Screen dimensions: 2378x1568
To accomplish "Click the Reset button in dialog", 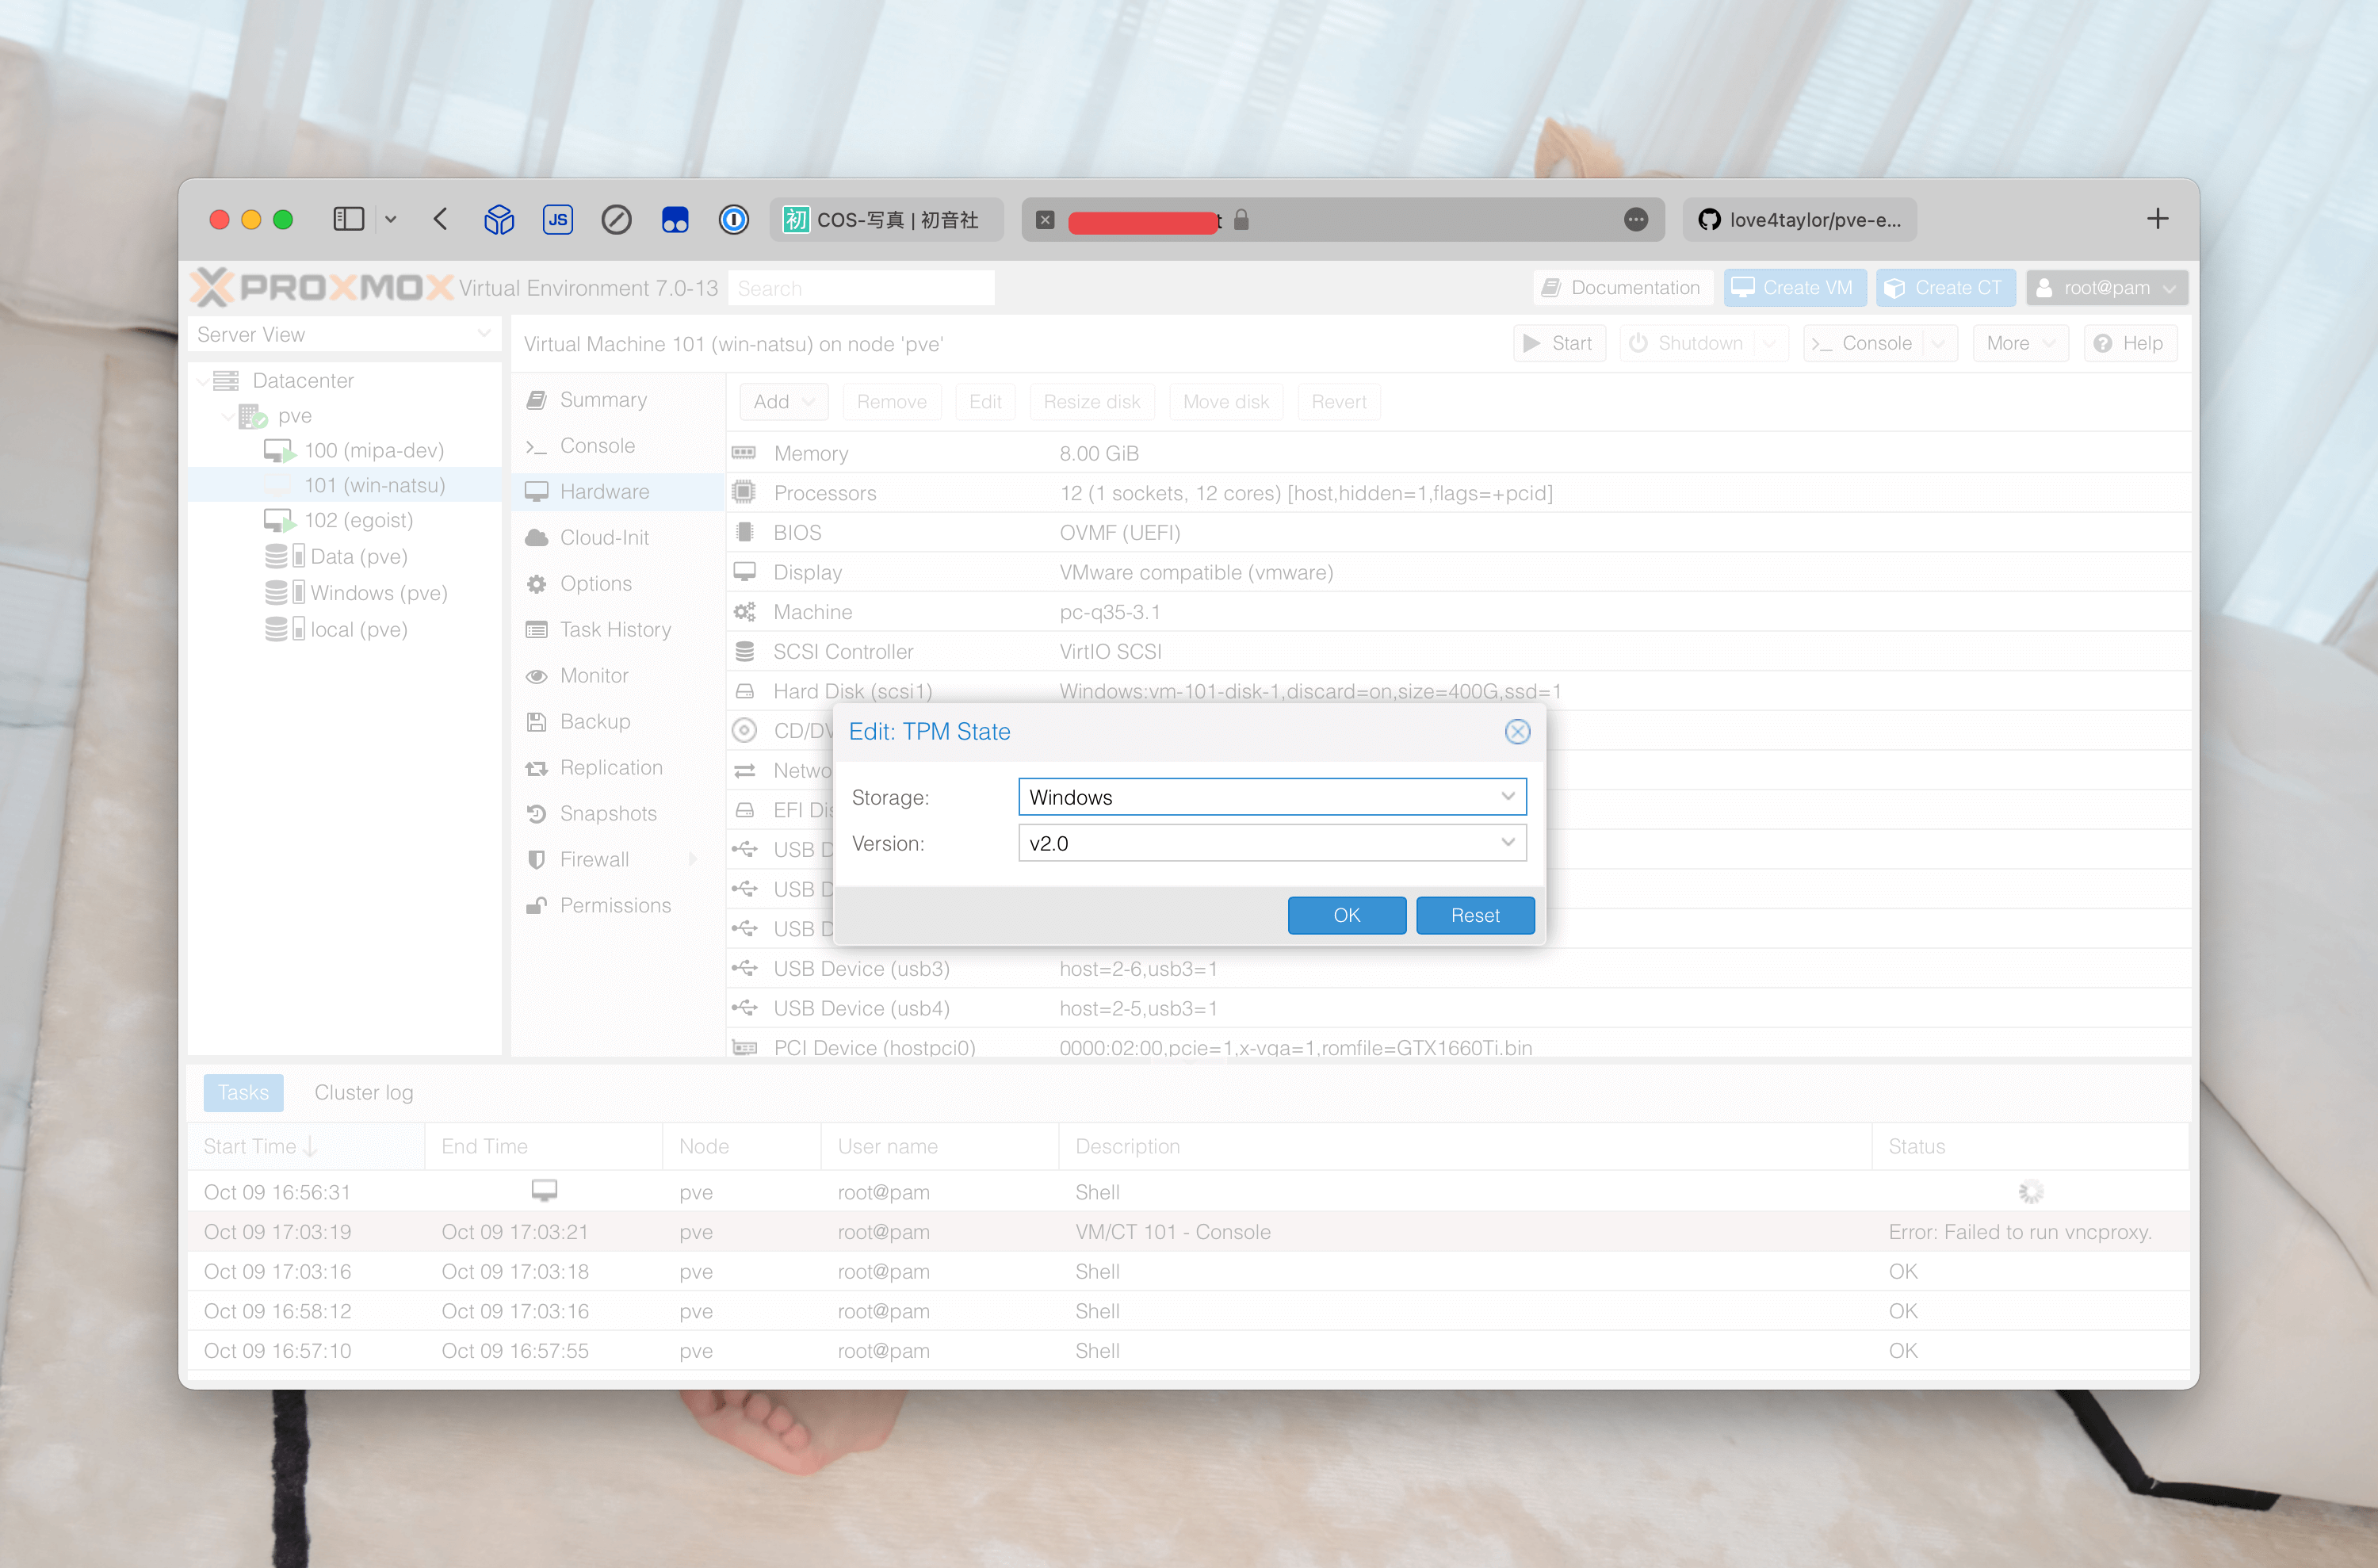I will pyautogui.click(x=1474, y=915).
